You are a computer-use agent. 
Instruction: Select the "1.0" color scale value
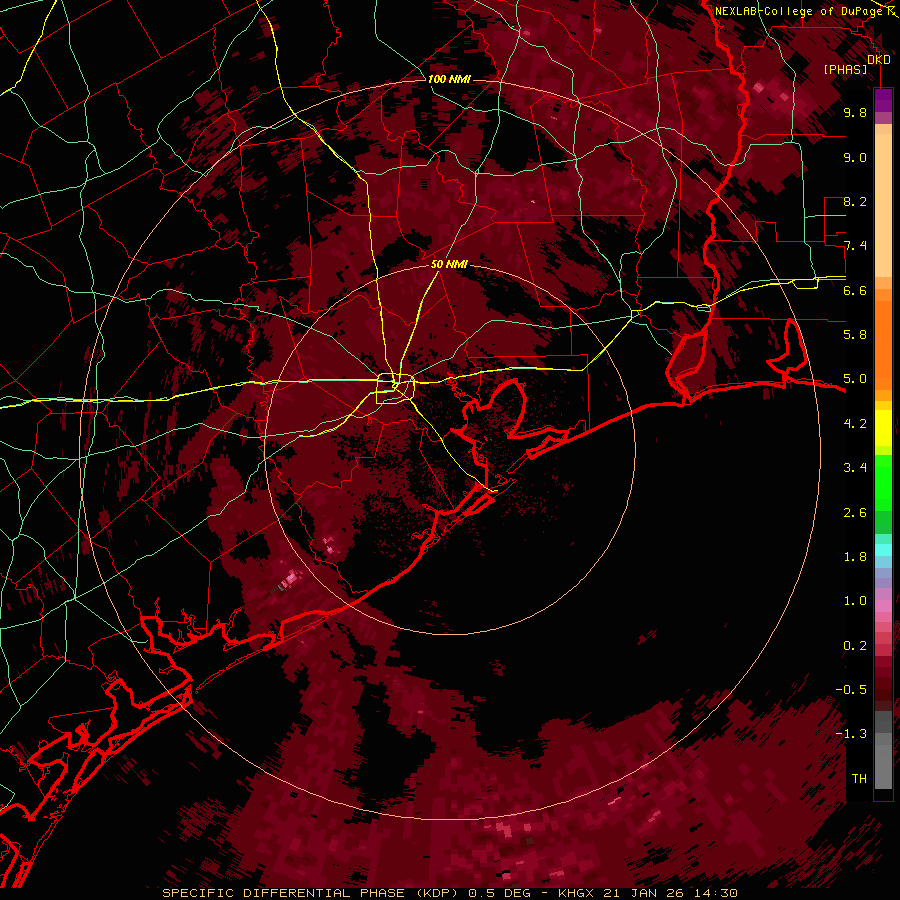[855, 601]
